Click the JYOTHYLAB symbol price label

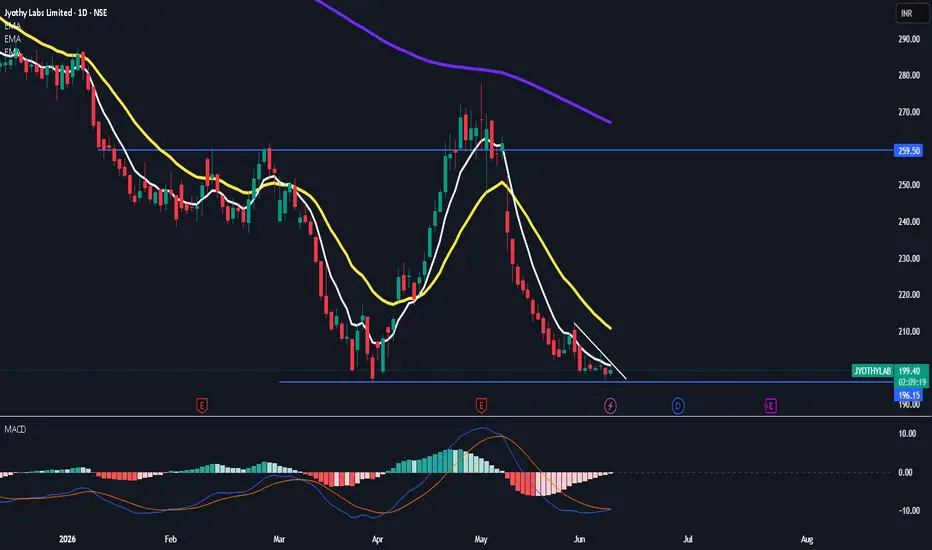[x=873, y=371]
